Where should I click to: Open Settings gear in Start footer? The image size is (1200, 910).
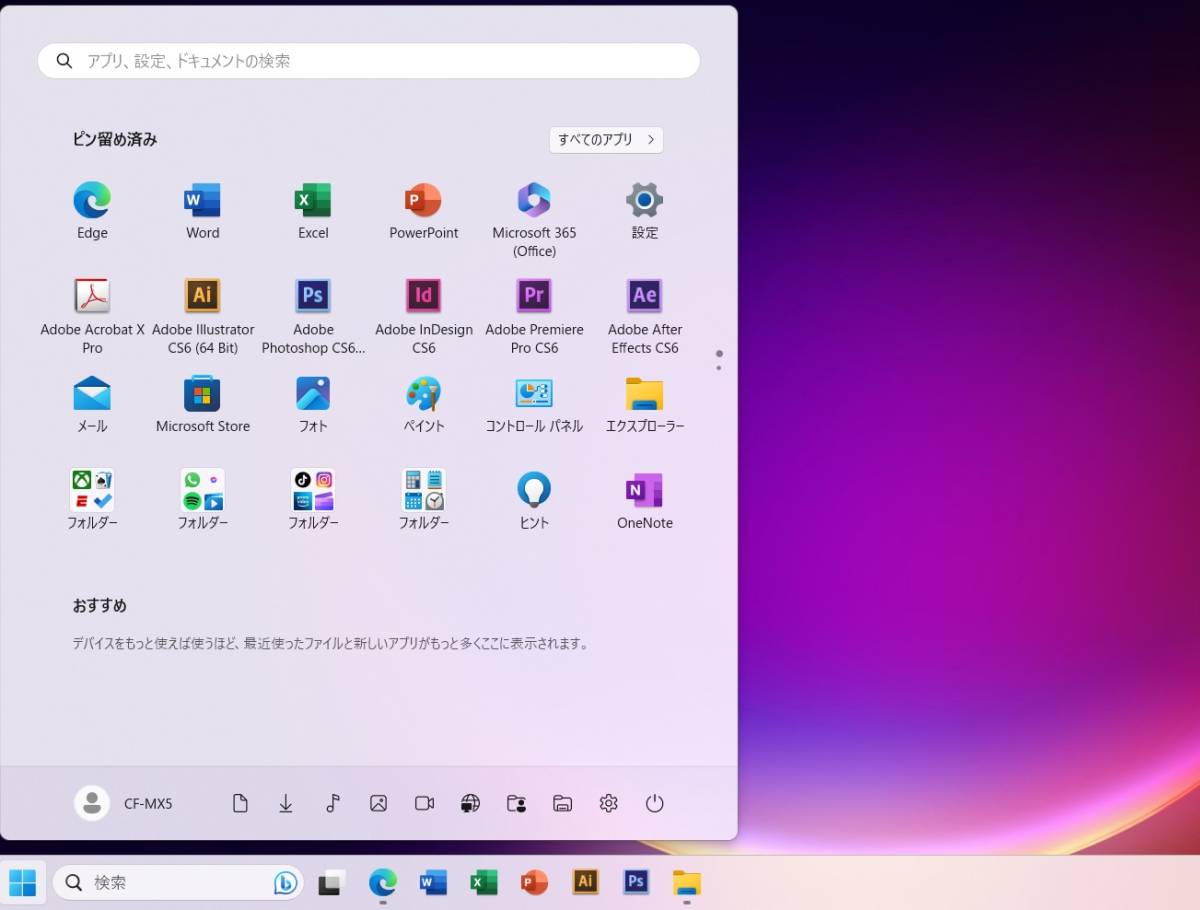pyautogui.click(x=608, y=803)
